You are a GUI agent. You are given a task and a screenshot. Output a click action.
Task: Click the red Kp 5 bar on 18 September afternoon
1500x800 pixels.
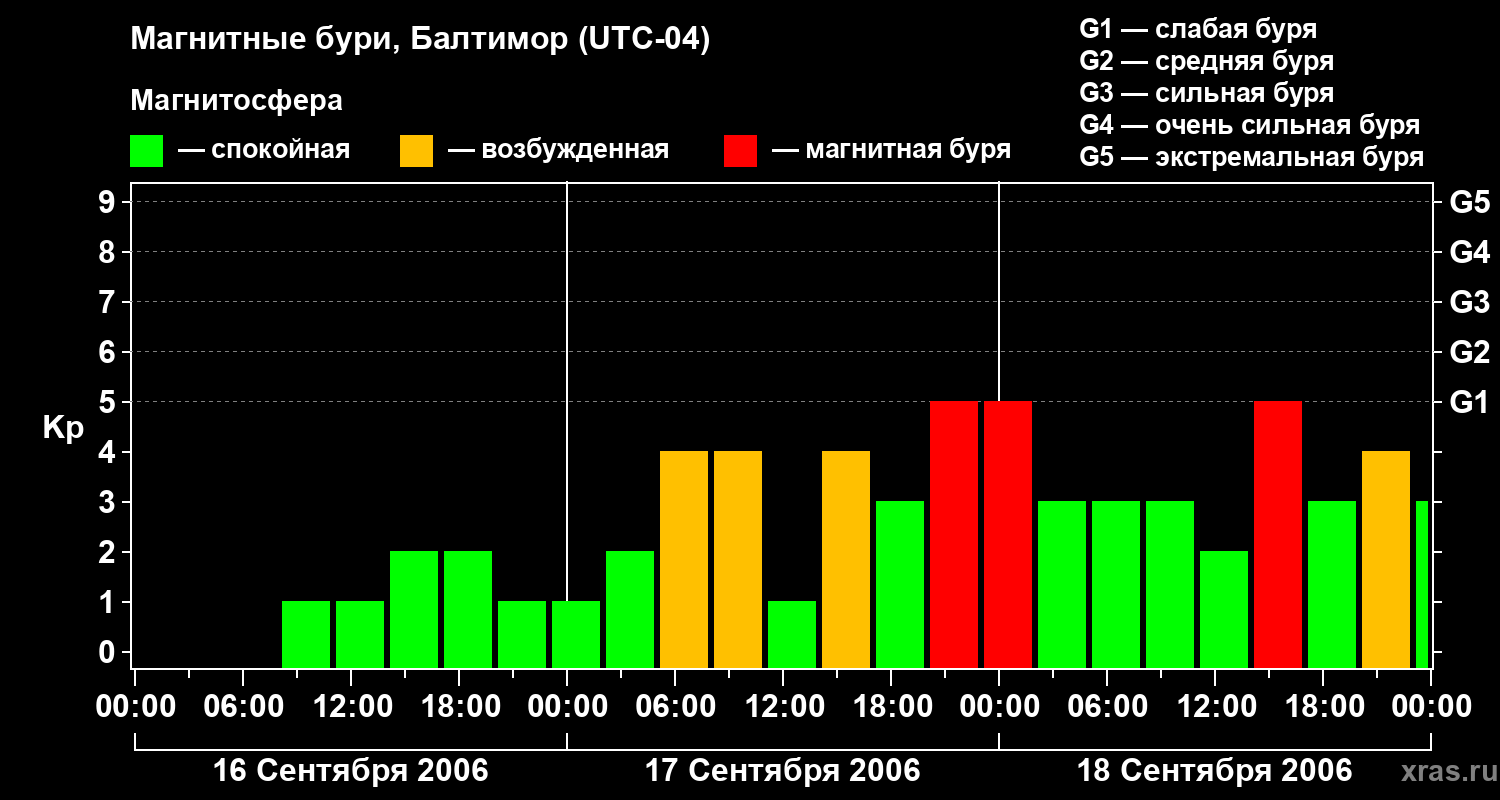pos(1278,535)
